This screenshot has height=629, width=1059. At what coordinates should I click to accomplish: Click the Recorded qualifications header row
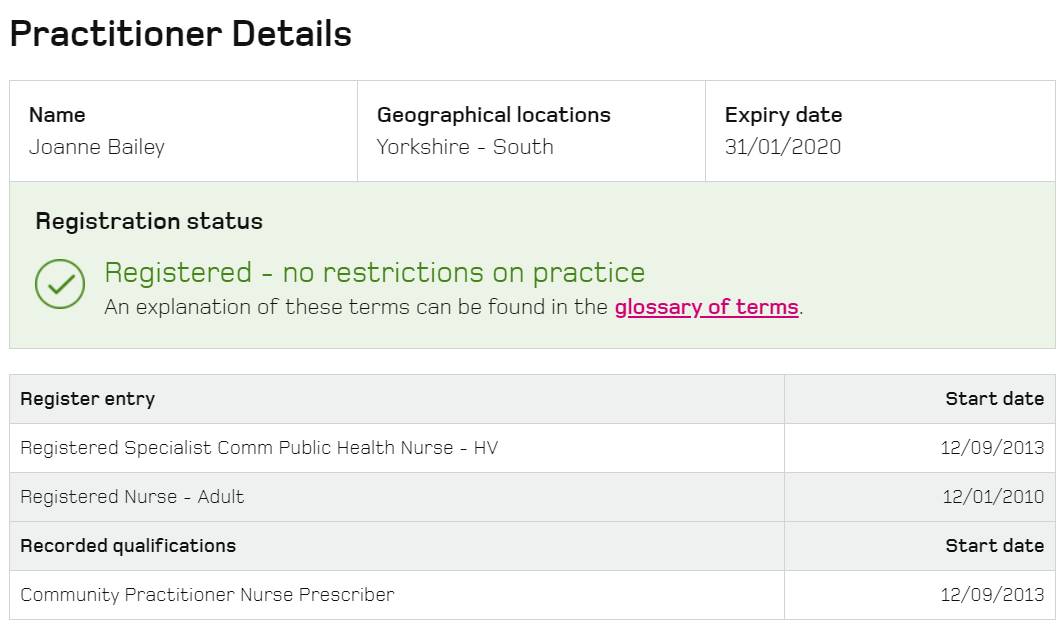128,546
